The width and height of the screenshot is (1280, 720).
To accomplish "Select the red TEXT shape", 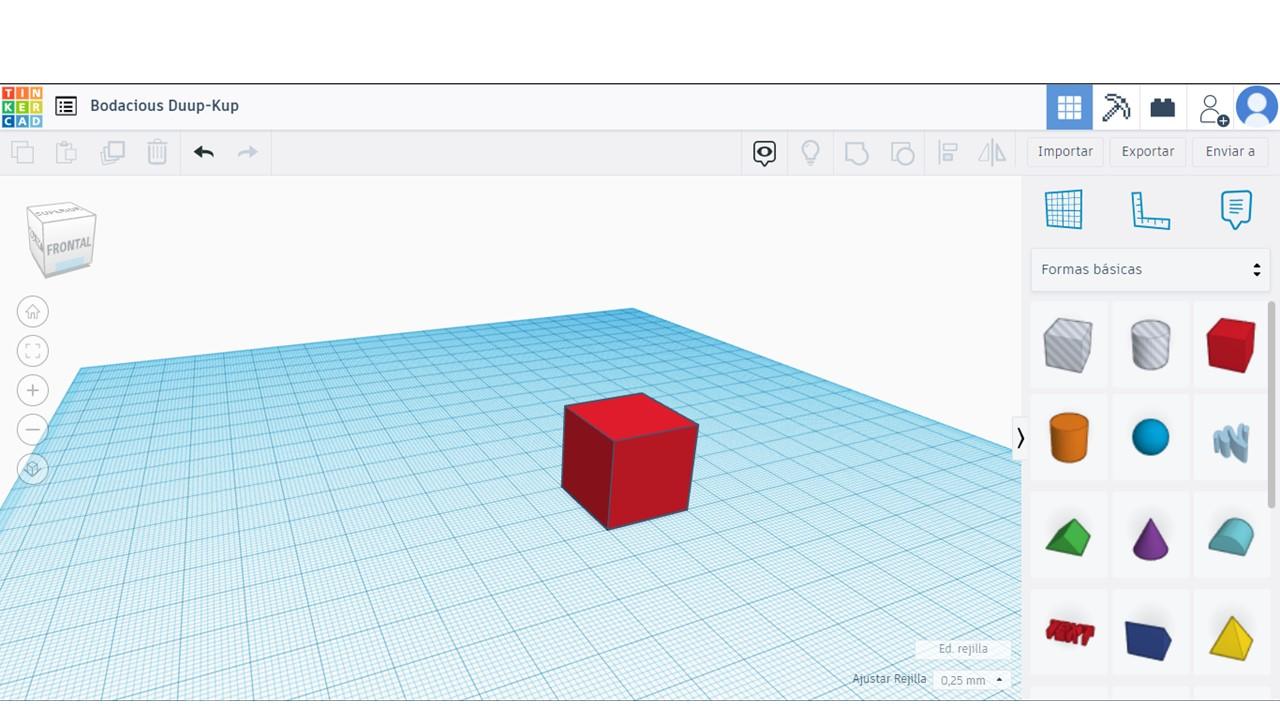I will 1068,633.
